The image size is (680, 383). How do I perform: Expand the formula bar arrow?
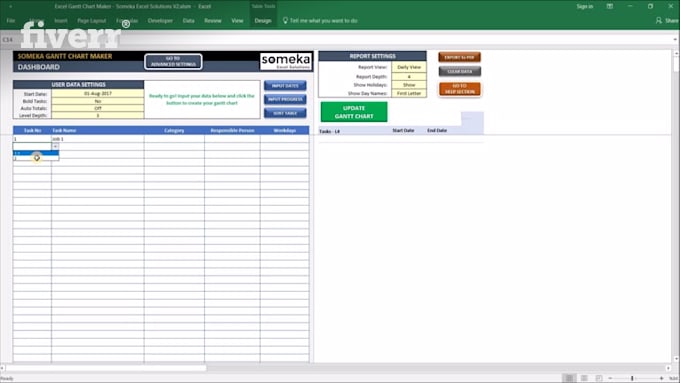point(675,39)
